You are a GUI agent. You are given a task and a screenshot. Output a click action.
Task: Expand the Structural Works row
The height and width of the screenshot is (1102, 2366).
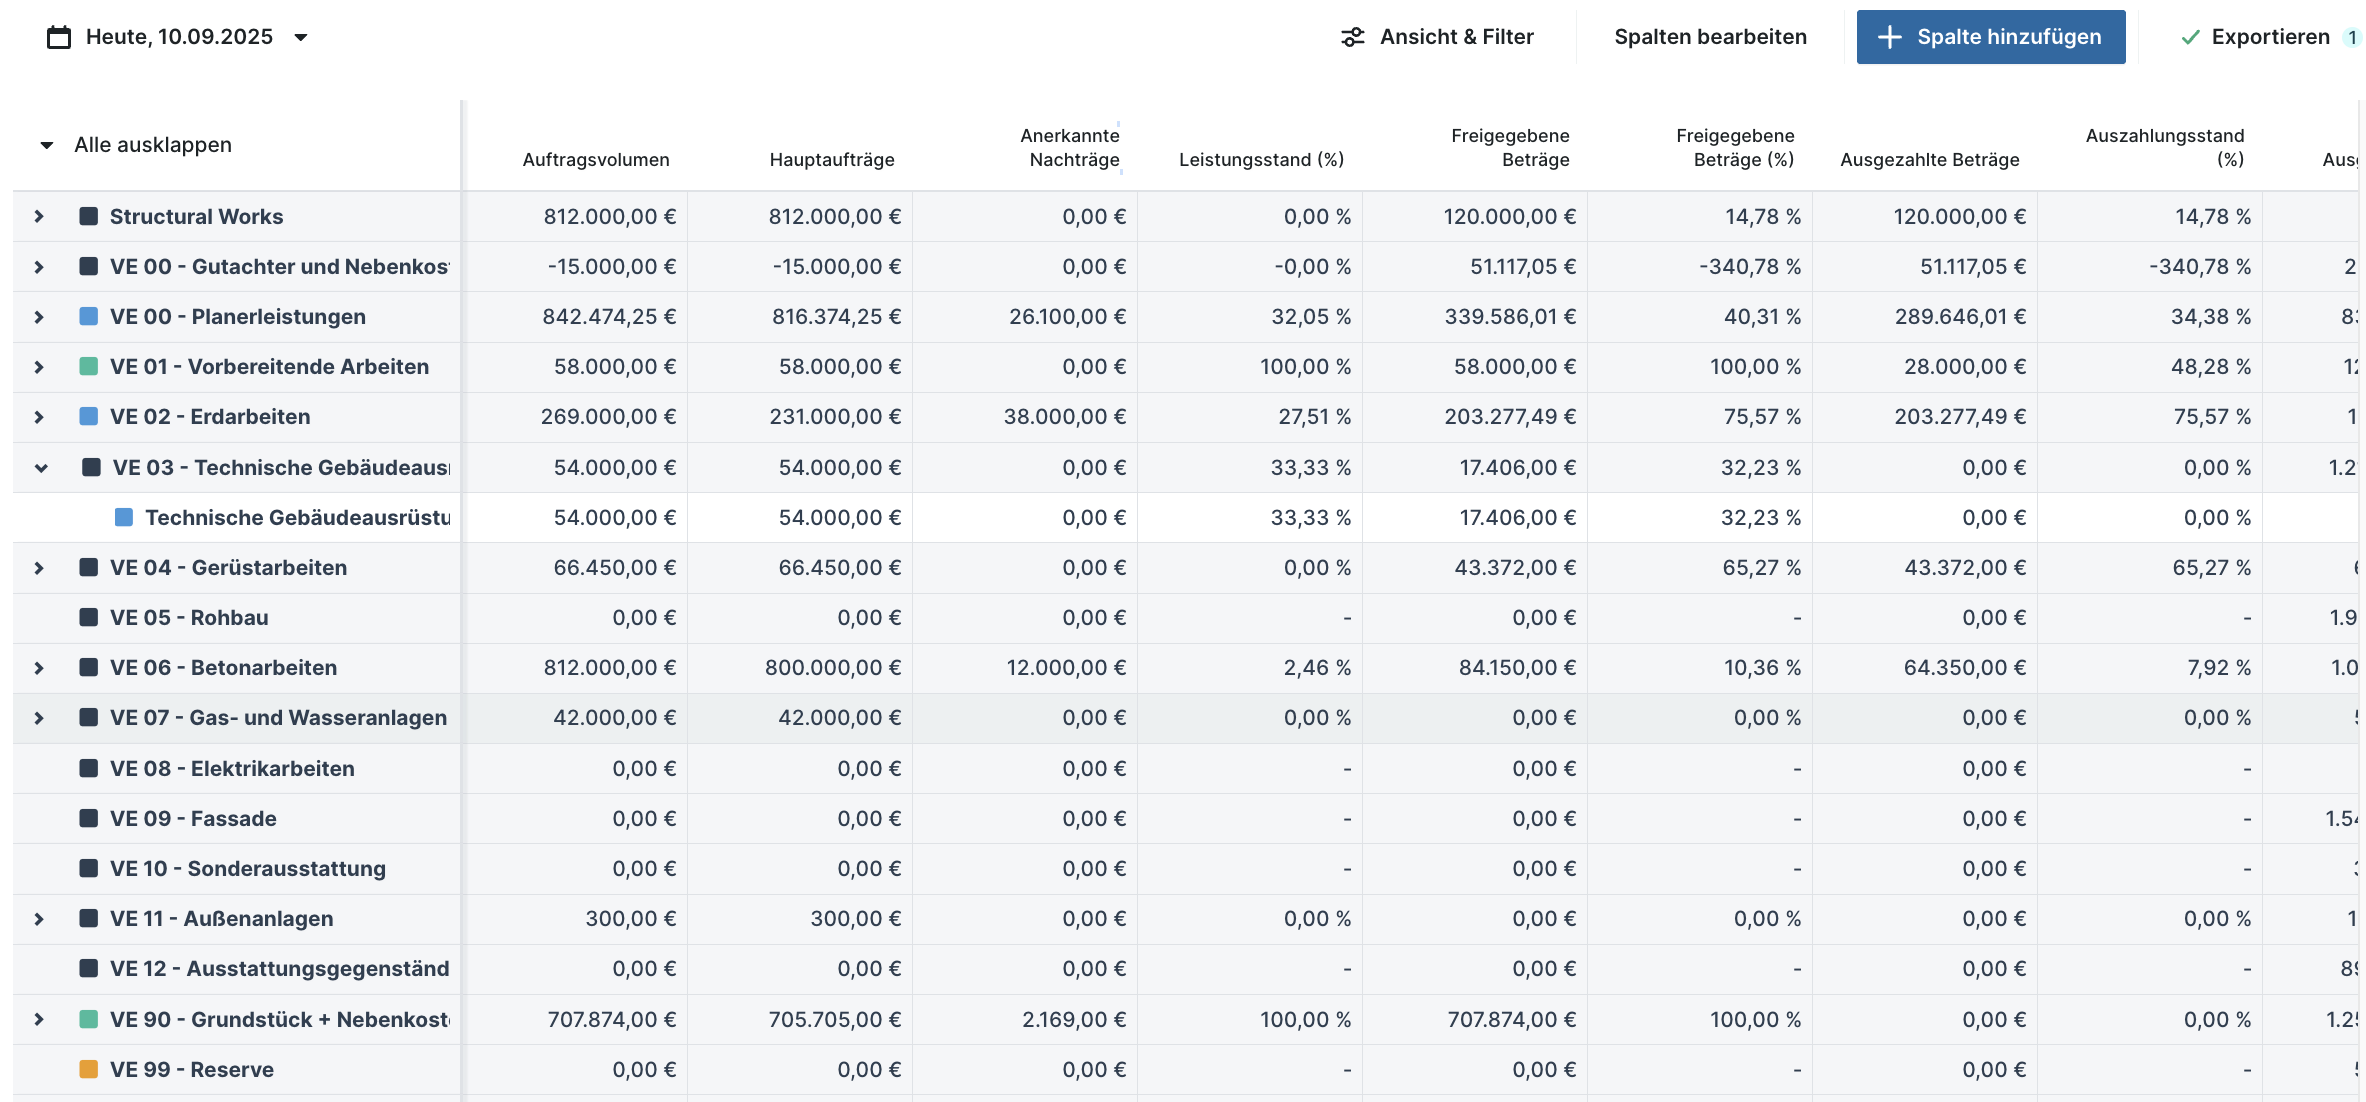[x=39, y=216]
